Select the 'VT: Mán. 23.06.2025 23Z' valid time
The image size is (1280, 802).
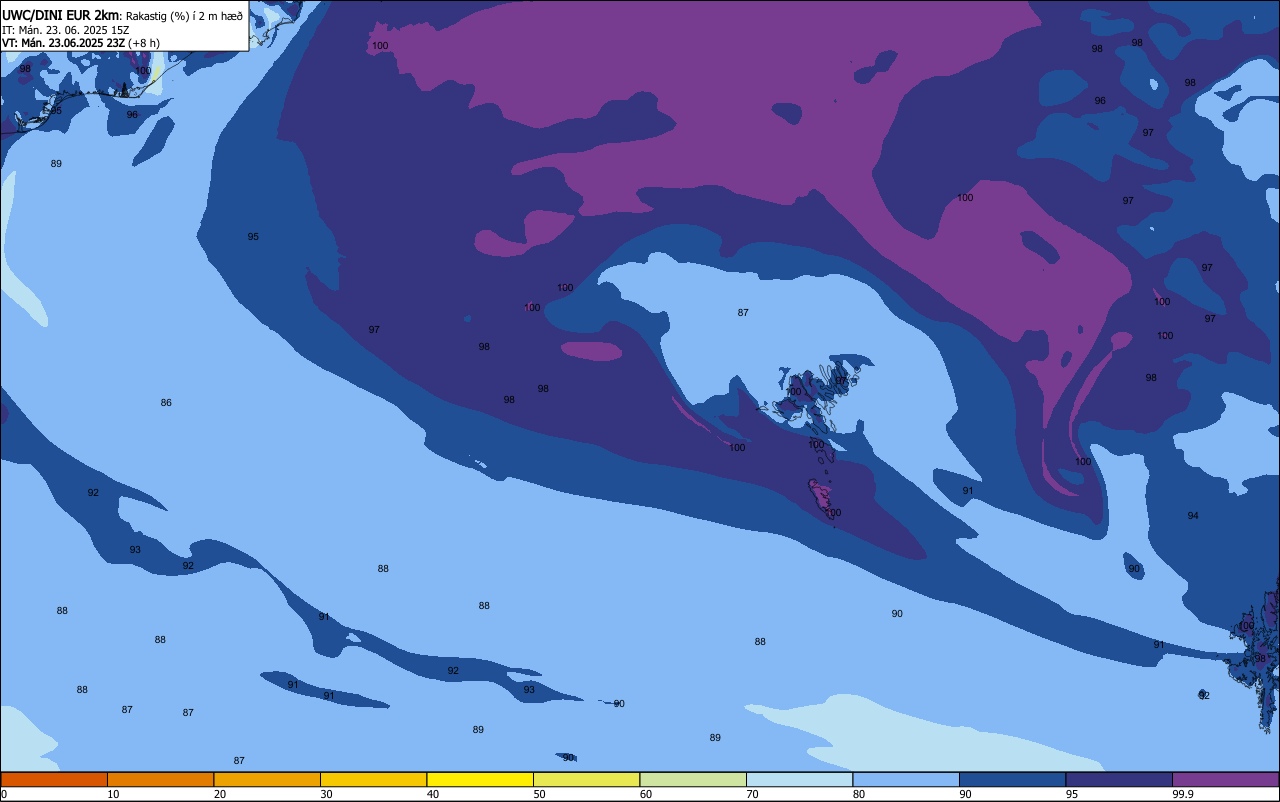click(x=64, y=43)
